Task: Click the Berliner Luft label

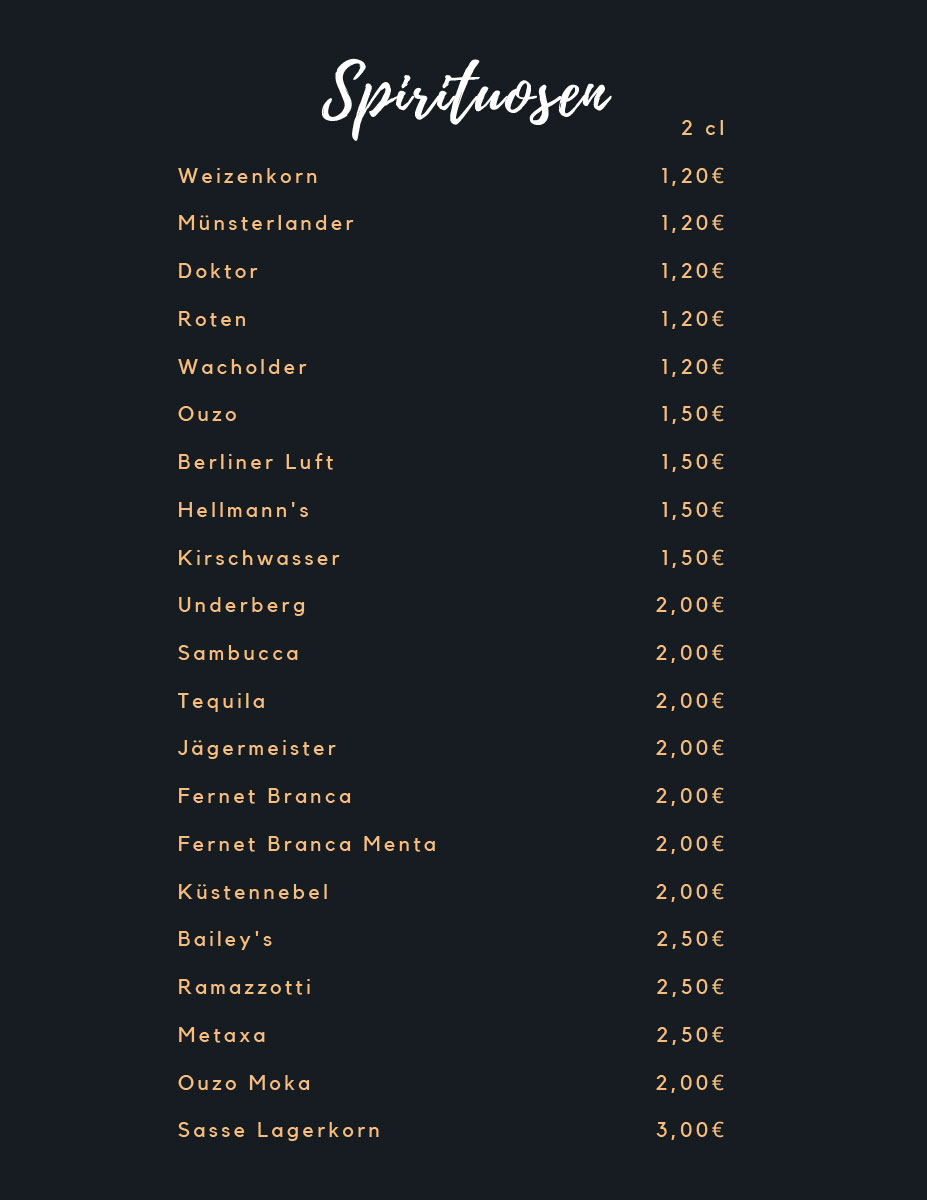Action: pyautogui.click(x=256, y=463)
